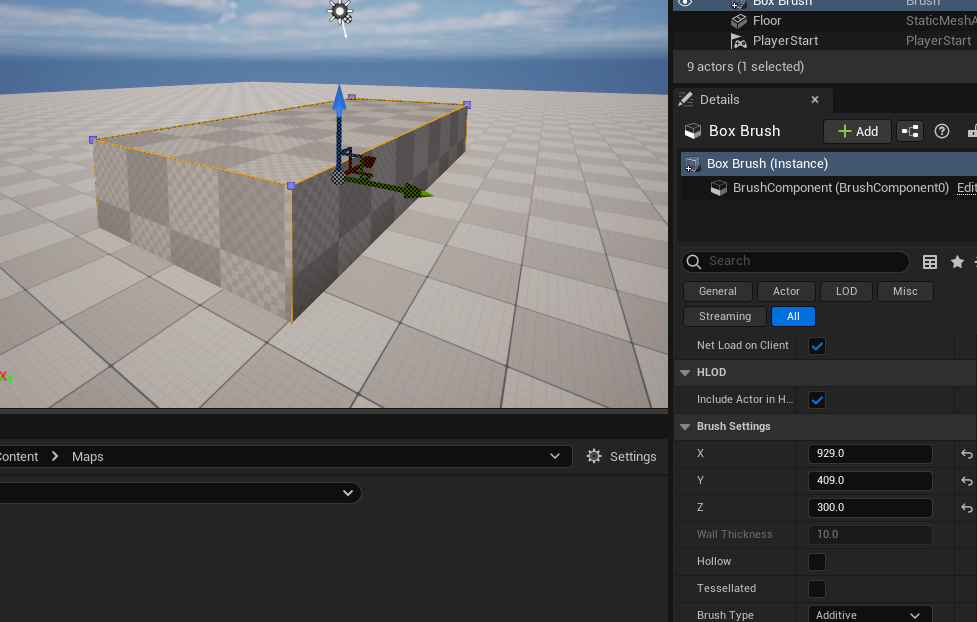Open the Maps folder breadcrumb
Screen dimensions: 977x622
tap(87, 456)
